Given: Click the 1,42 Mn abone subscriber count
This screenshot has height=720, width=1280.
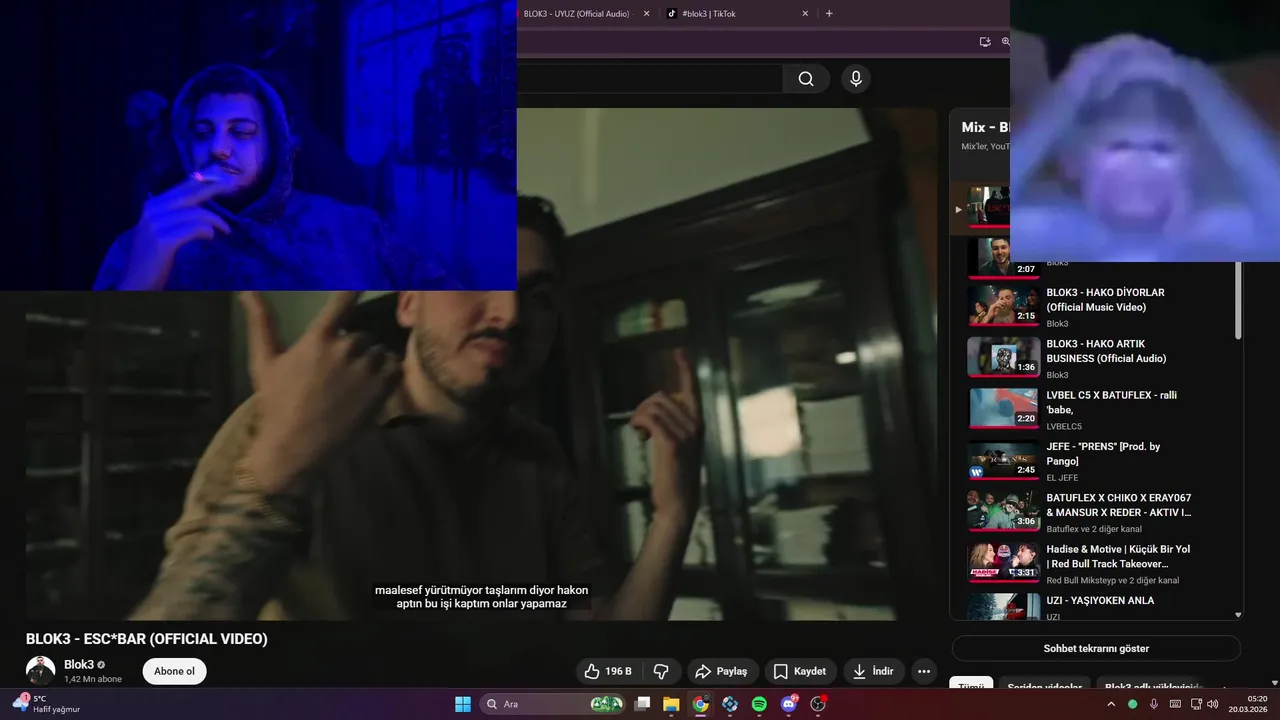Looking at the screenshot, I should pyautogui.click(x=93, y=679).
